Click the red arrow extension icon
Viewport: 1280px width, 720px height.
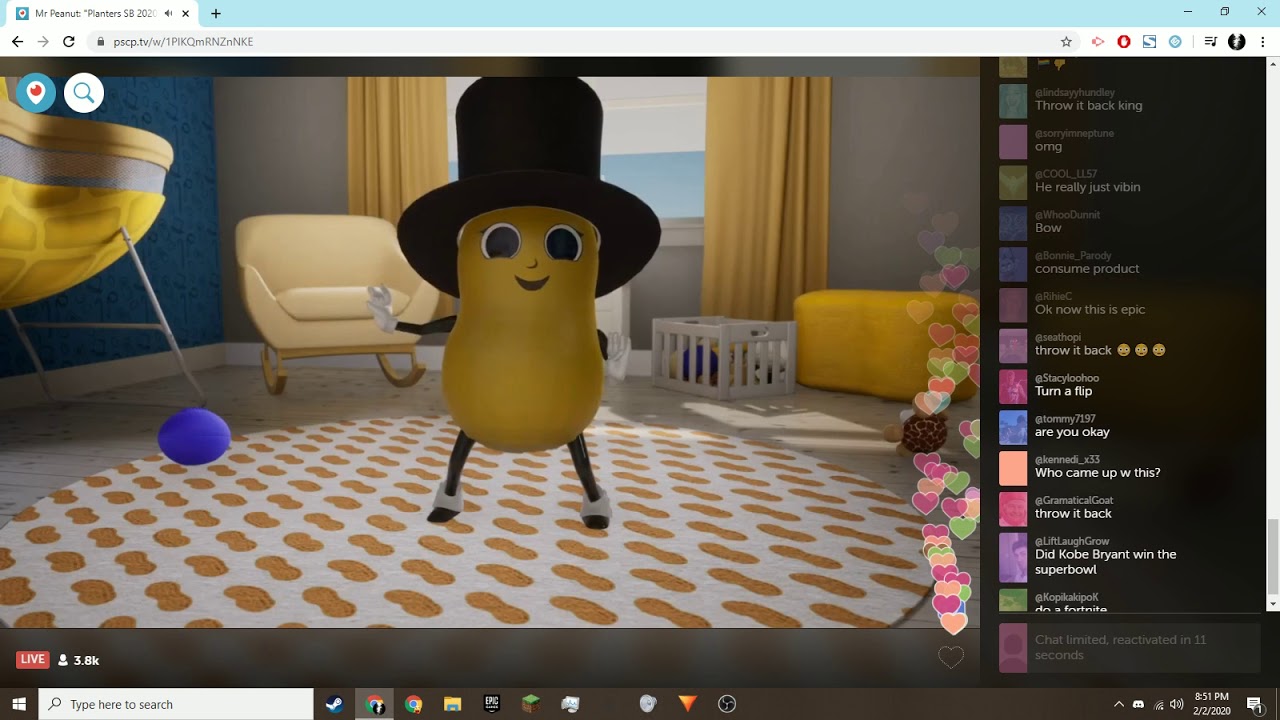1098,42
